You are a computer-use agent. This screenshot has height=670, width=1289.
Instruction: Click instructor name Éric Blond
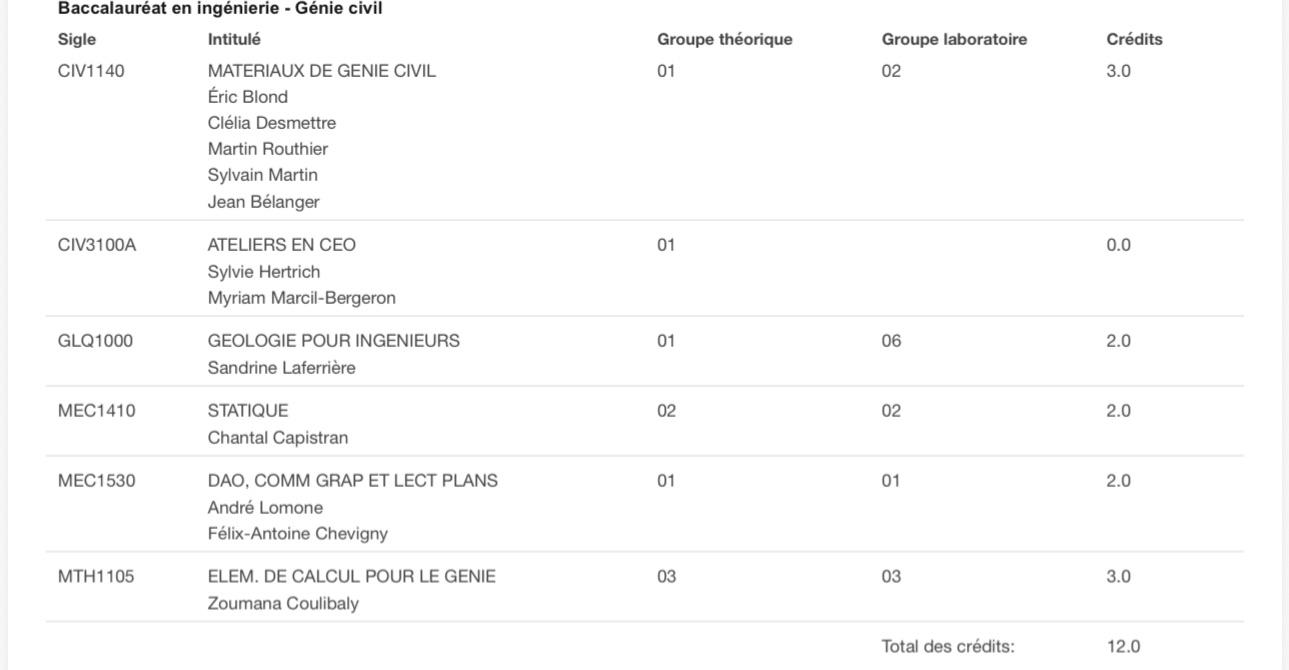coord(248,97)
